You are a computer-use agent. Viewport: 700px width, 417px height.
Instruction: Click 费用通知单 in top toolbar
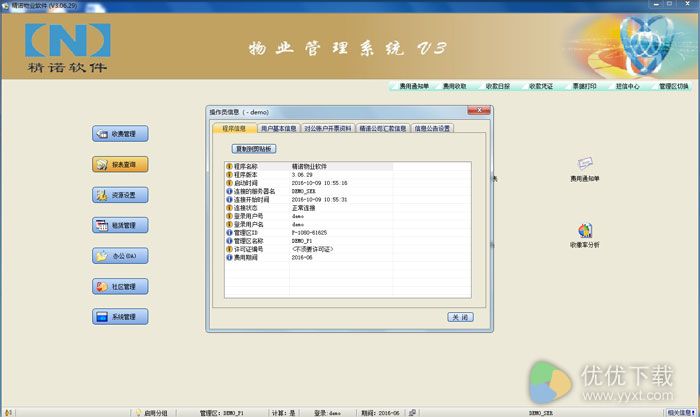click(x=414, y=86)
